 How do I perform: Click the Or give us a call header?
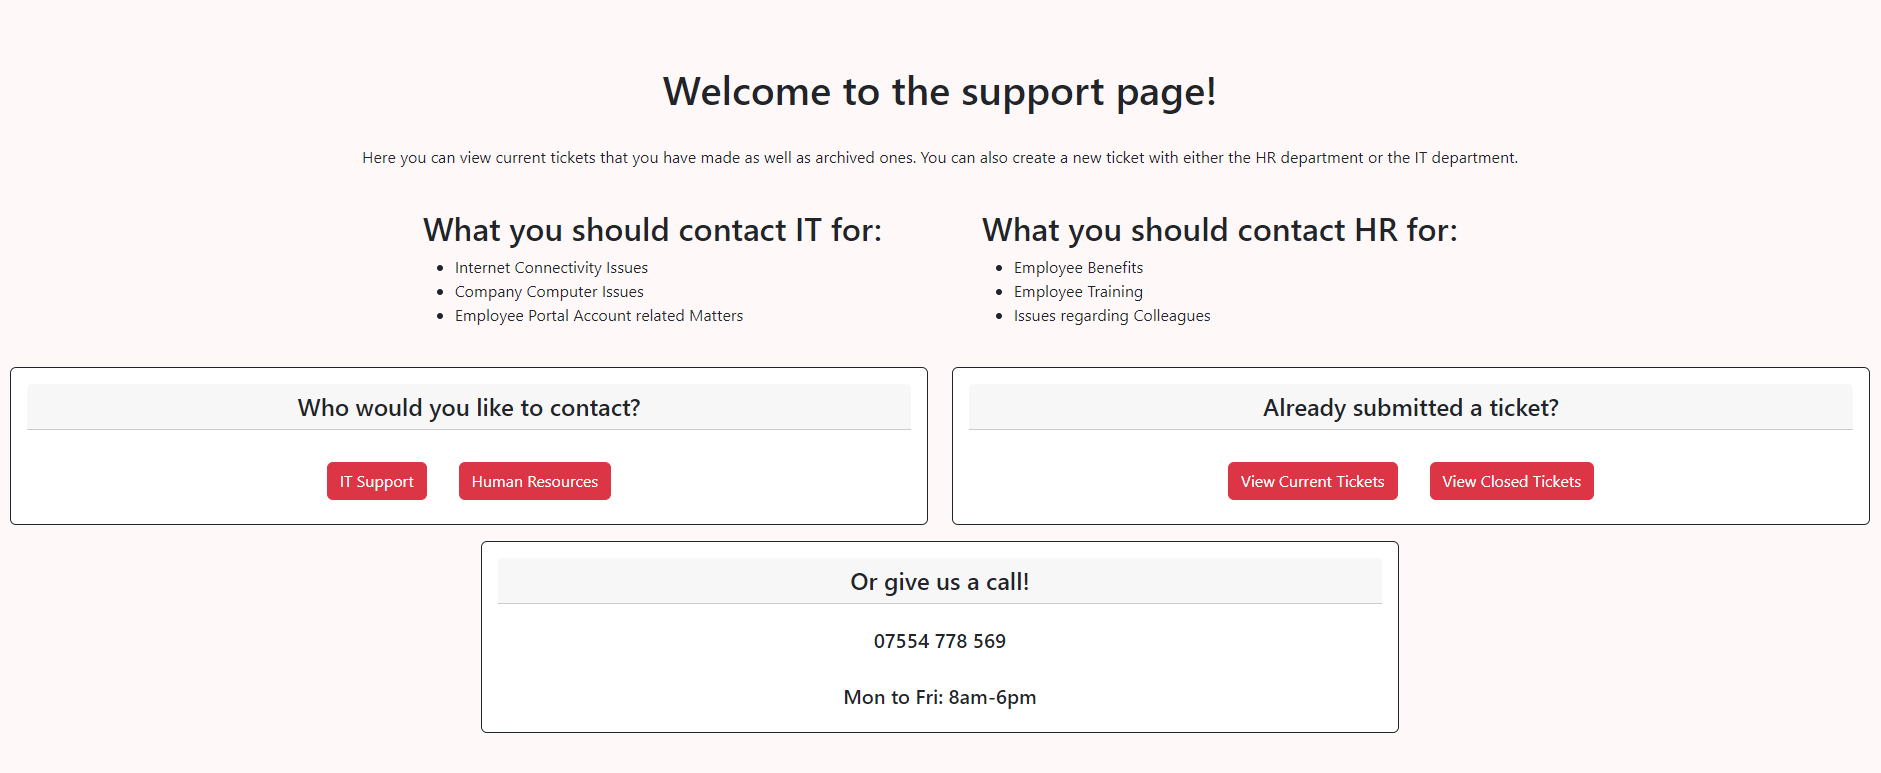tap(939, 581)
